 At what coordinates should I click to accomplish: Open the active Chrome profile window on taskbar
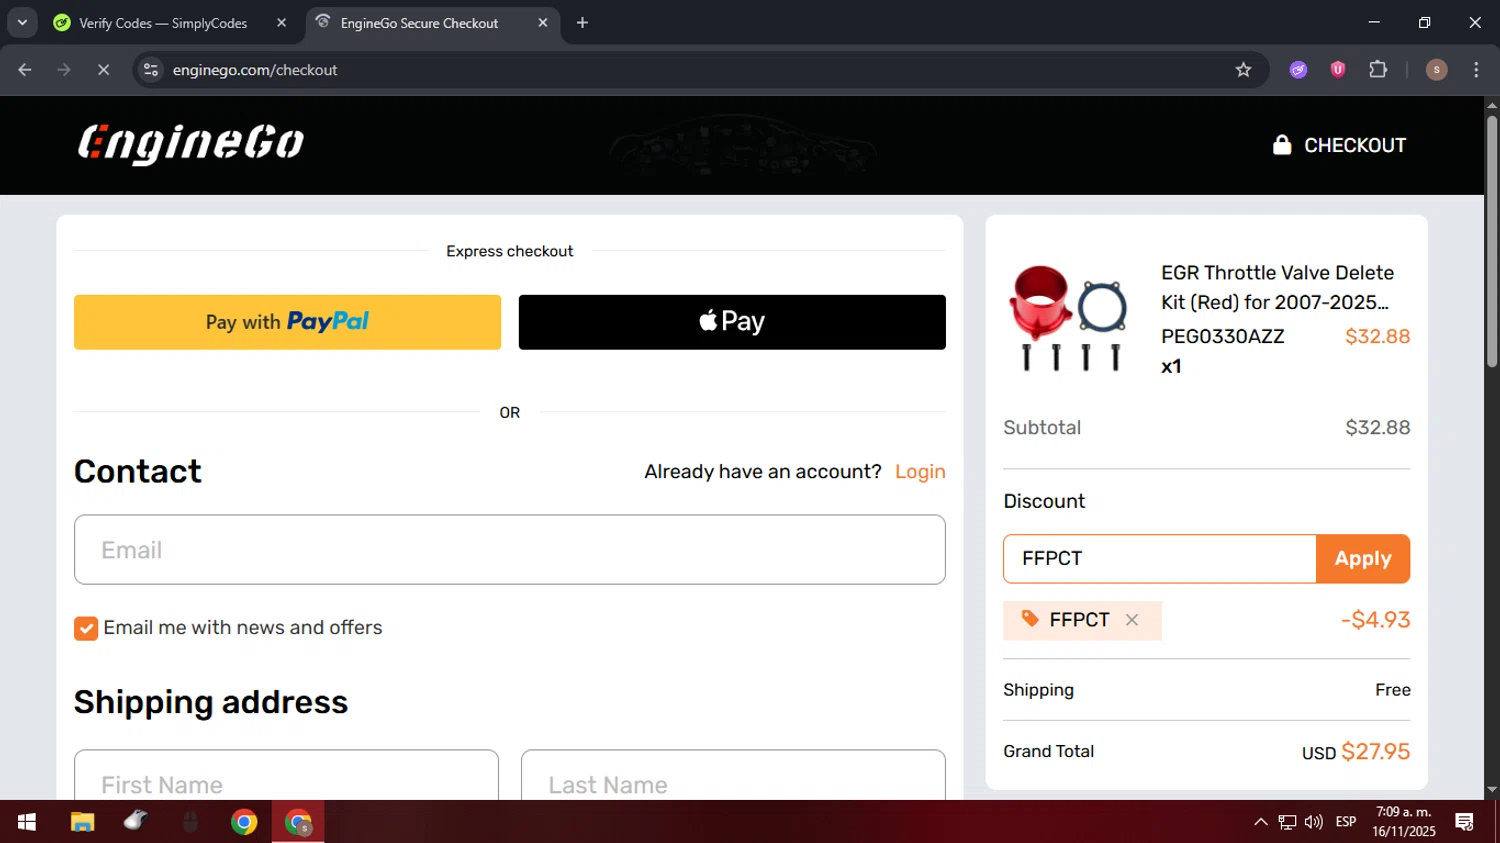click(298, 822)
